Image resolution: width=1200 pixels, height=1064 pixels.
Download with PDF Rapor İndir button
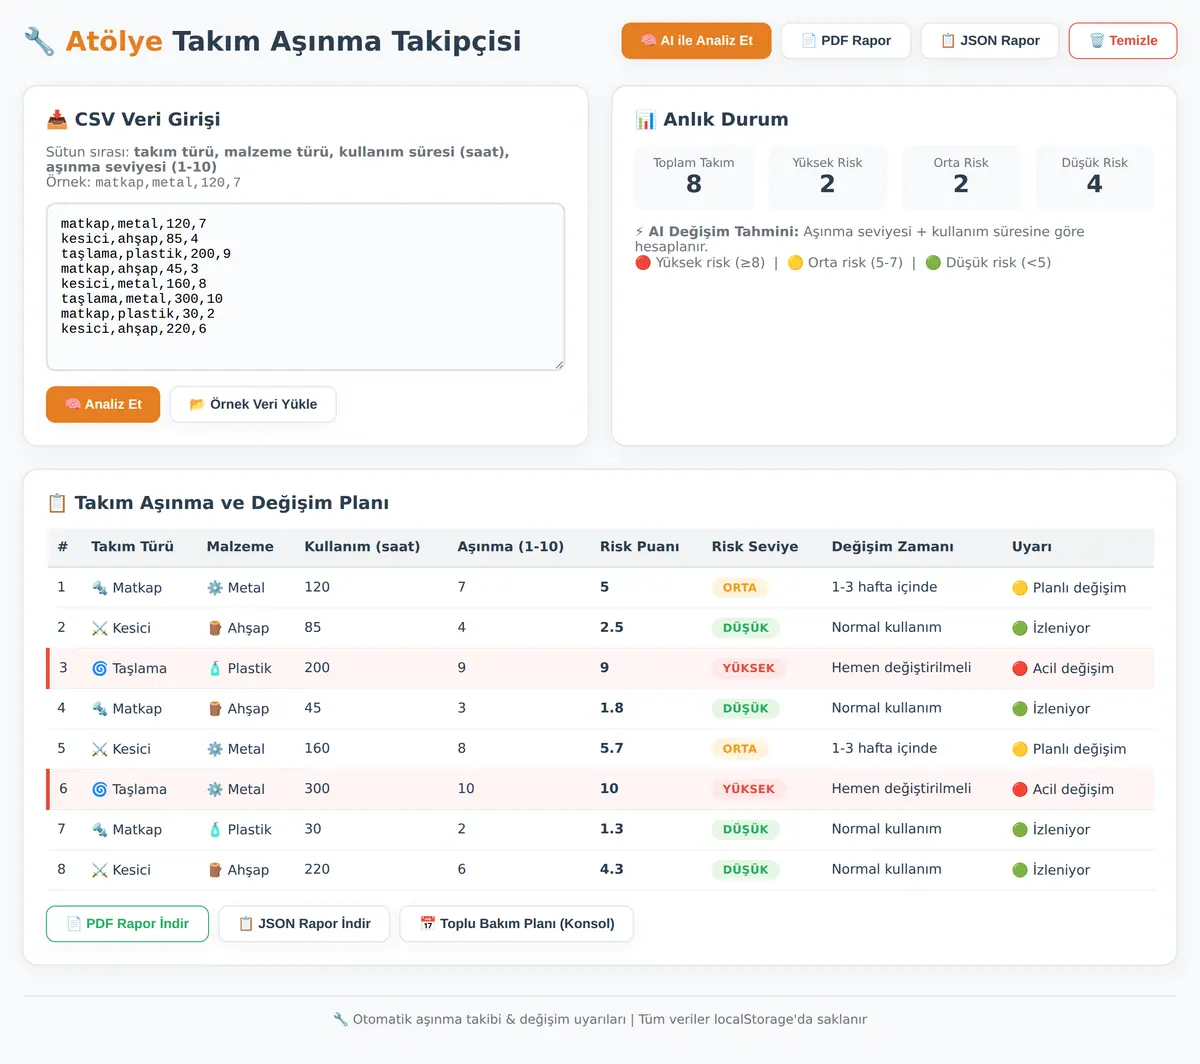[x=127, y=923]
